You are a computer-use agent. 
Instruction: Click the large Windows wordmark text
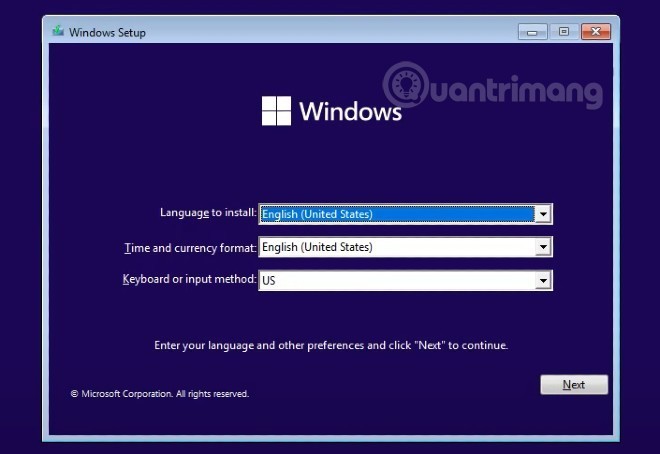[x=350, y=111]
